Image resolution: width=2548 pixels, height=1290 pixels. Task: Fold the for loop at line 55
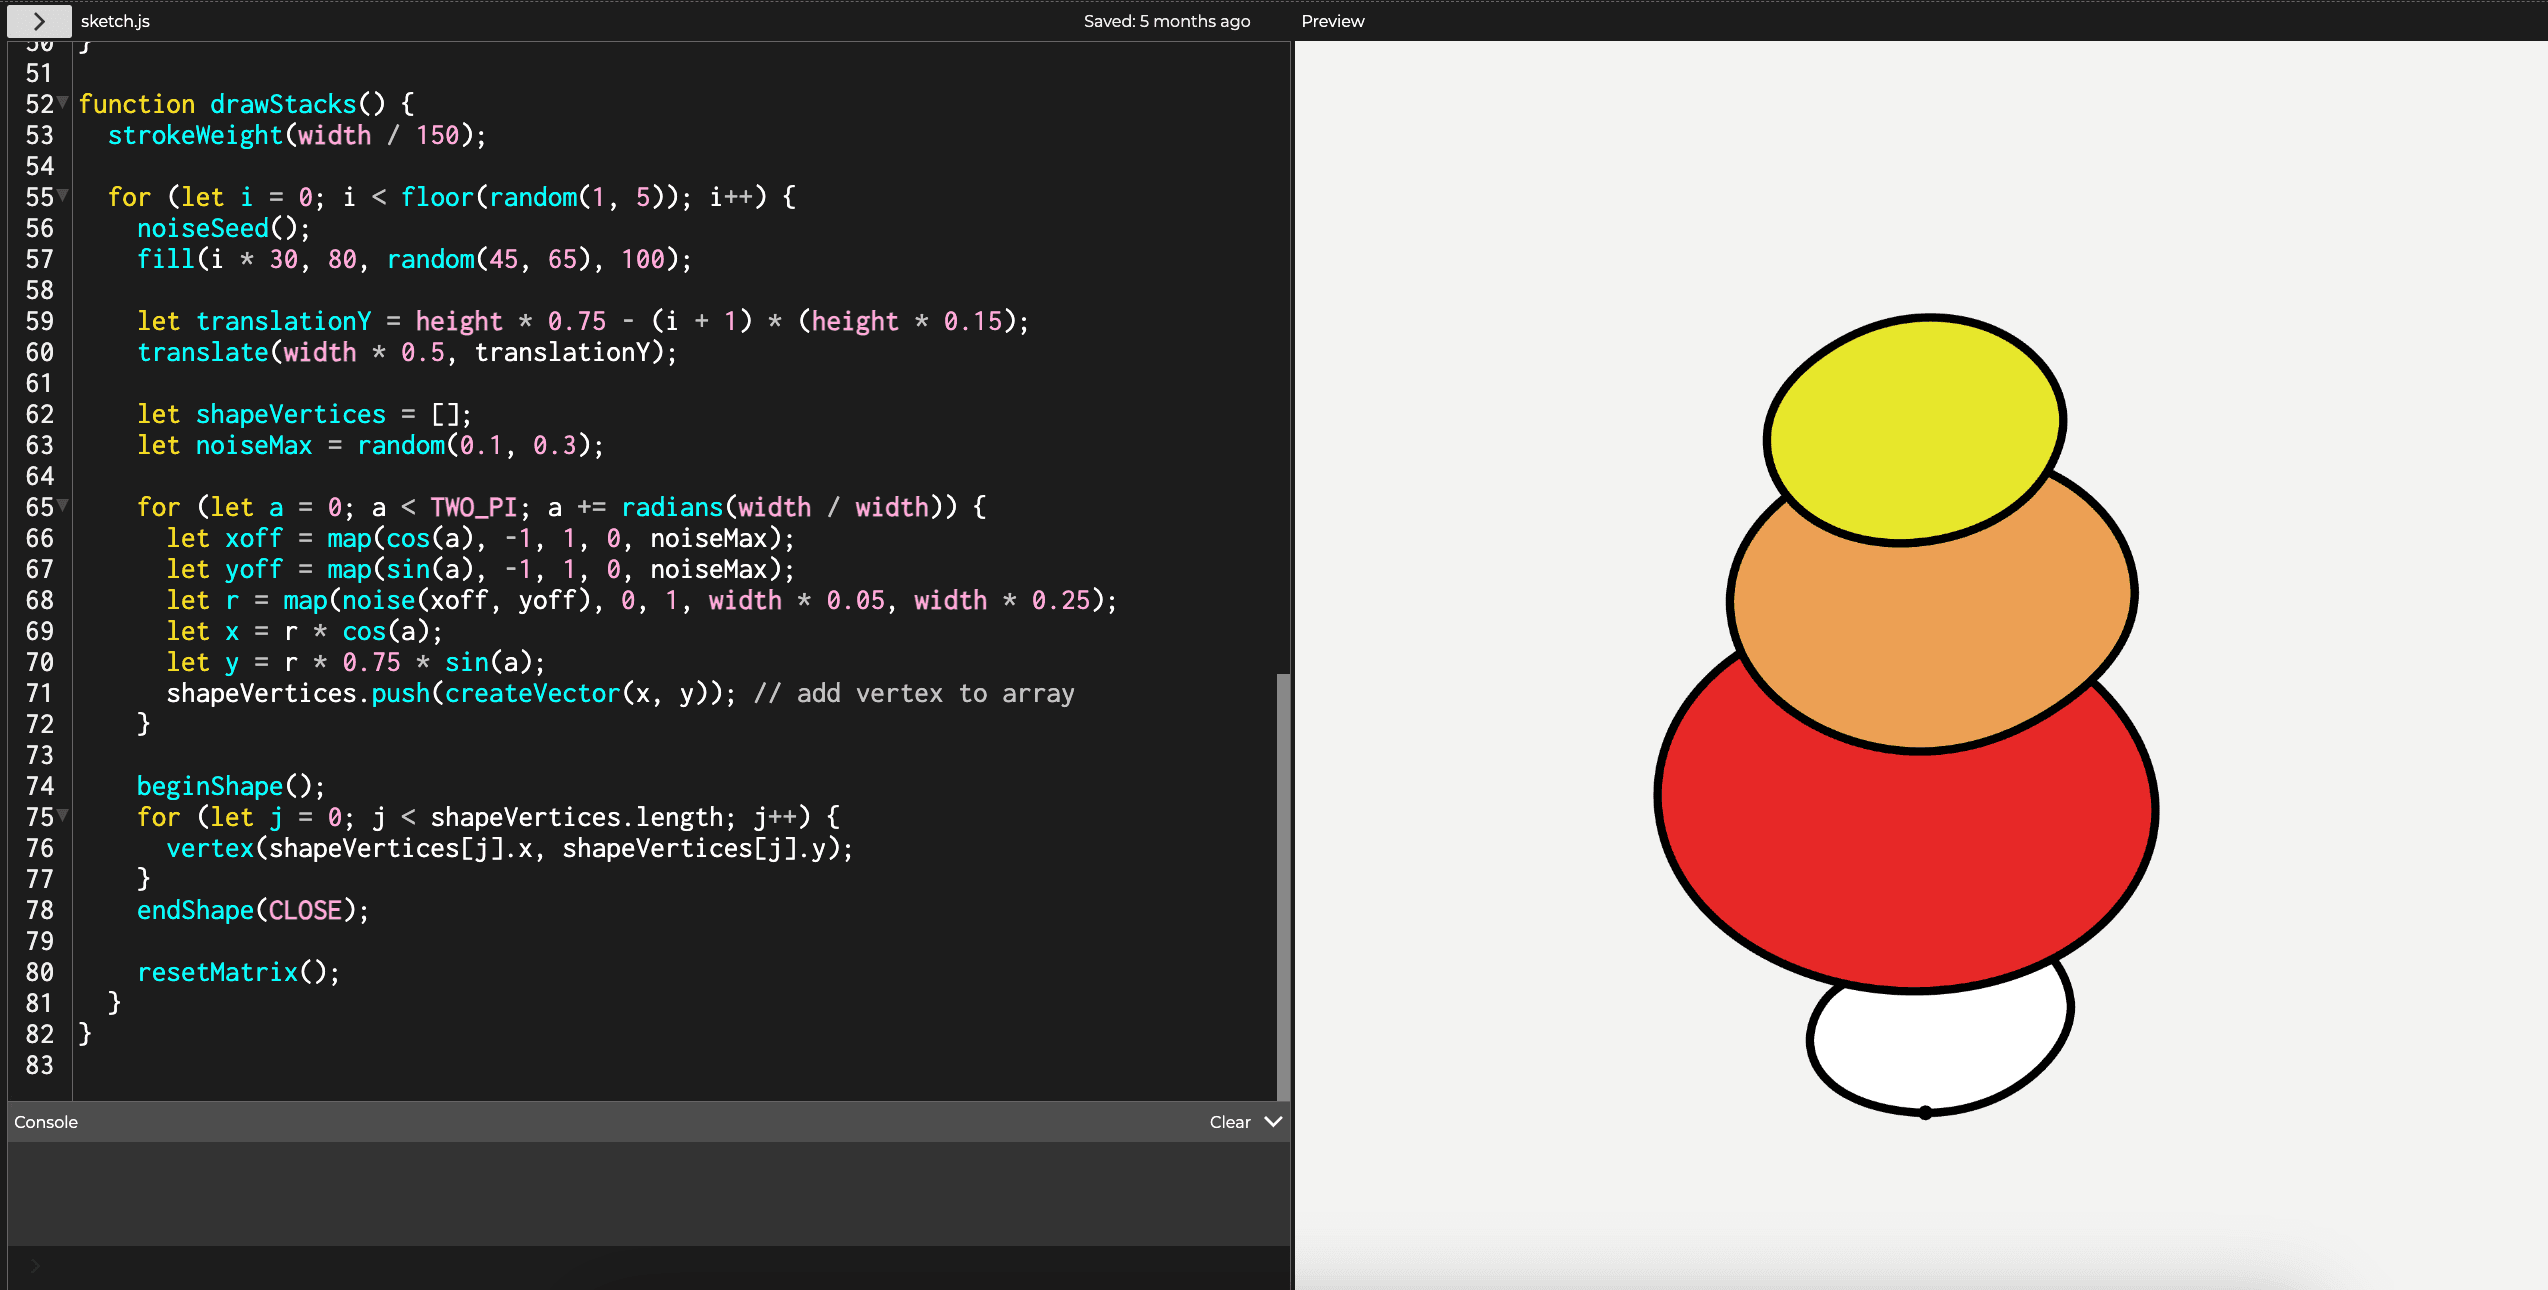(x=64, y=195)
